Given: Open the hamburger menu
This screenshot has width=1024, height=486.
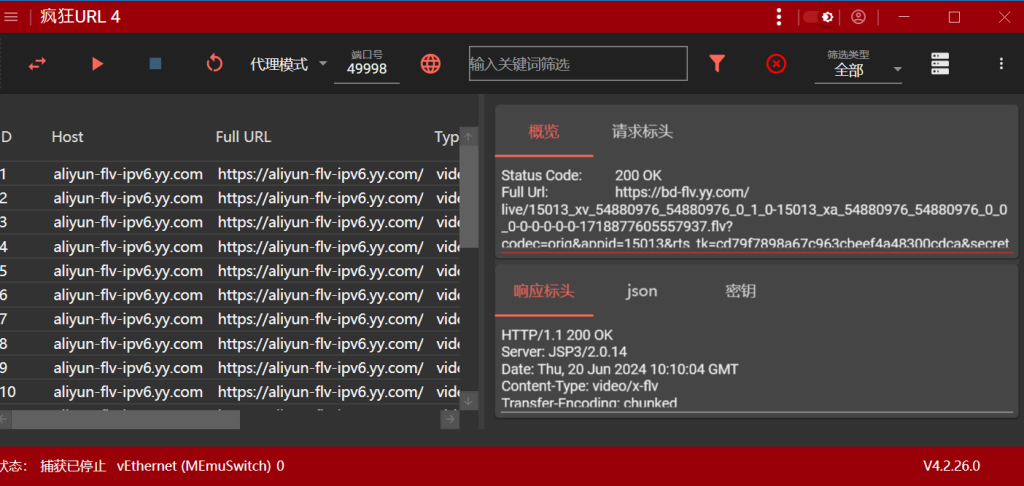Looking at the screenshot, I should (x=10, y=17).
